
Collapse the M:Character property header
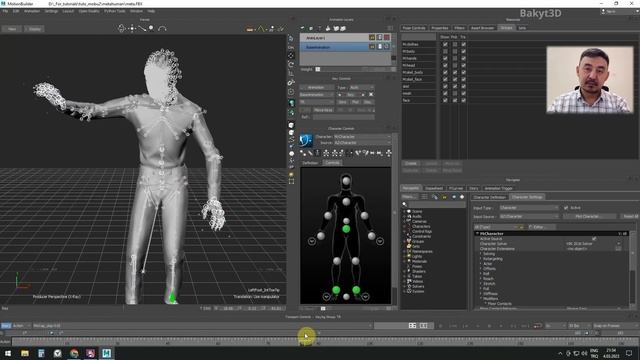(x=477, y=233)
